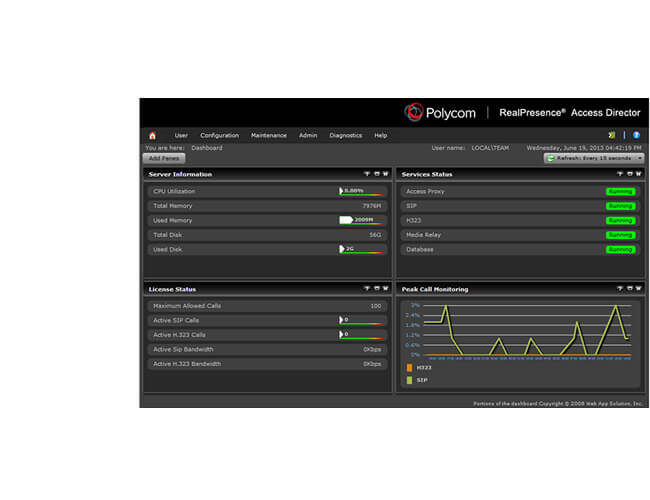Click the CPU Utilization gauge
650x500 pixels.
click(361, 192)
